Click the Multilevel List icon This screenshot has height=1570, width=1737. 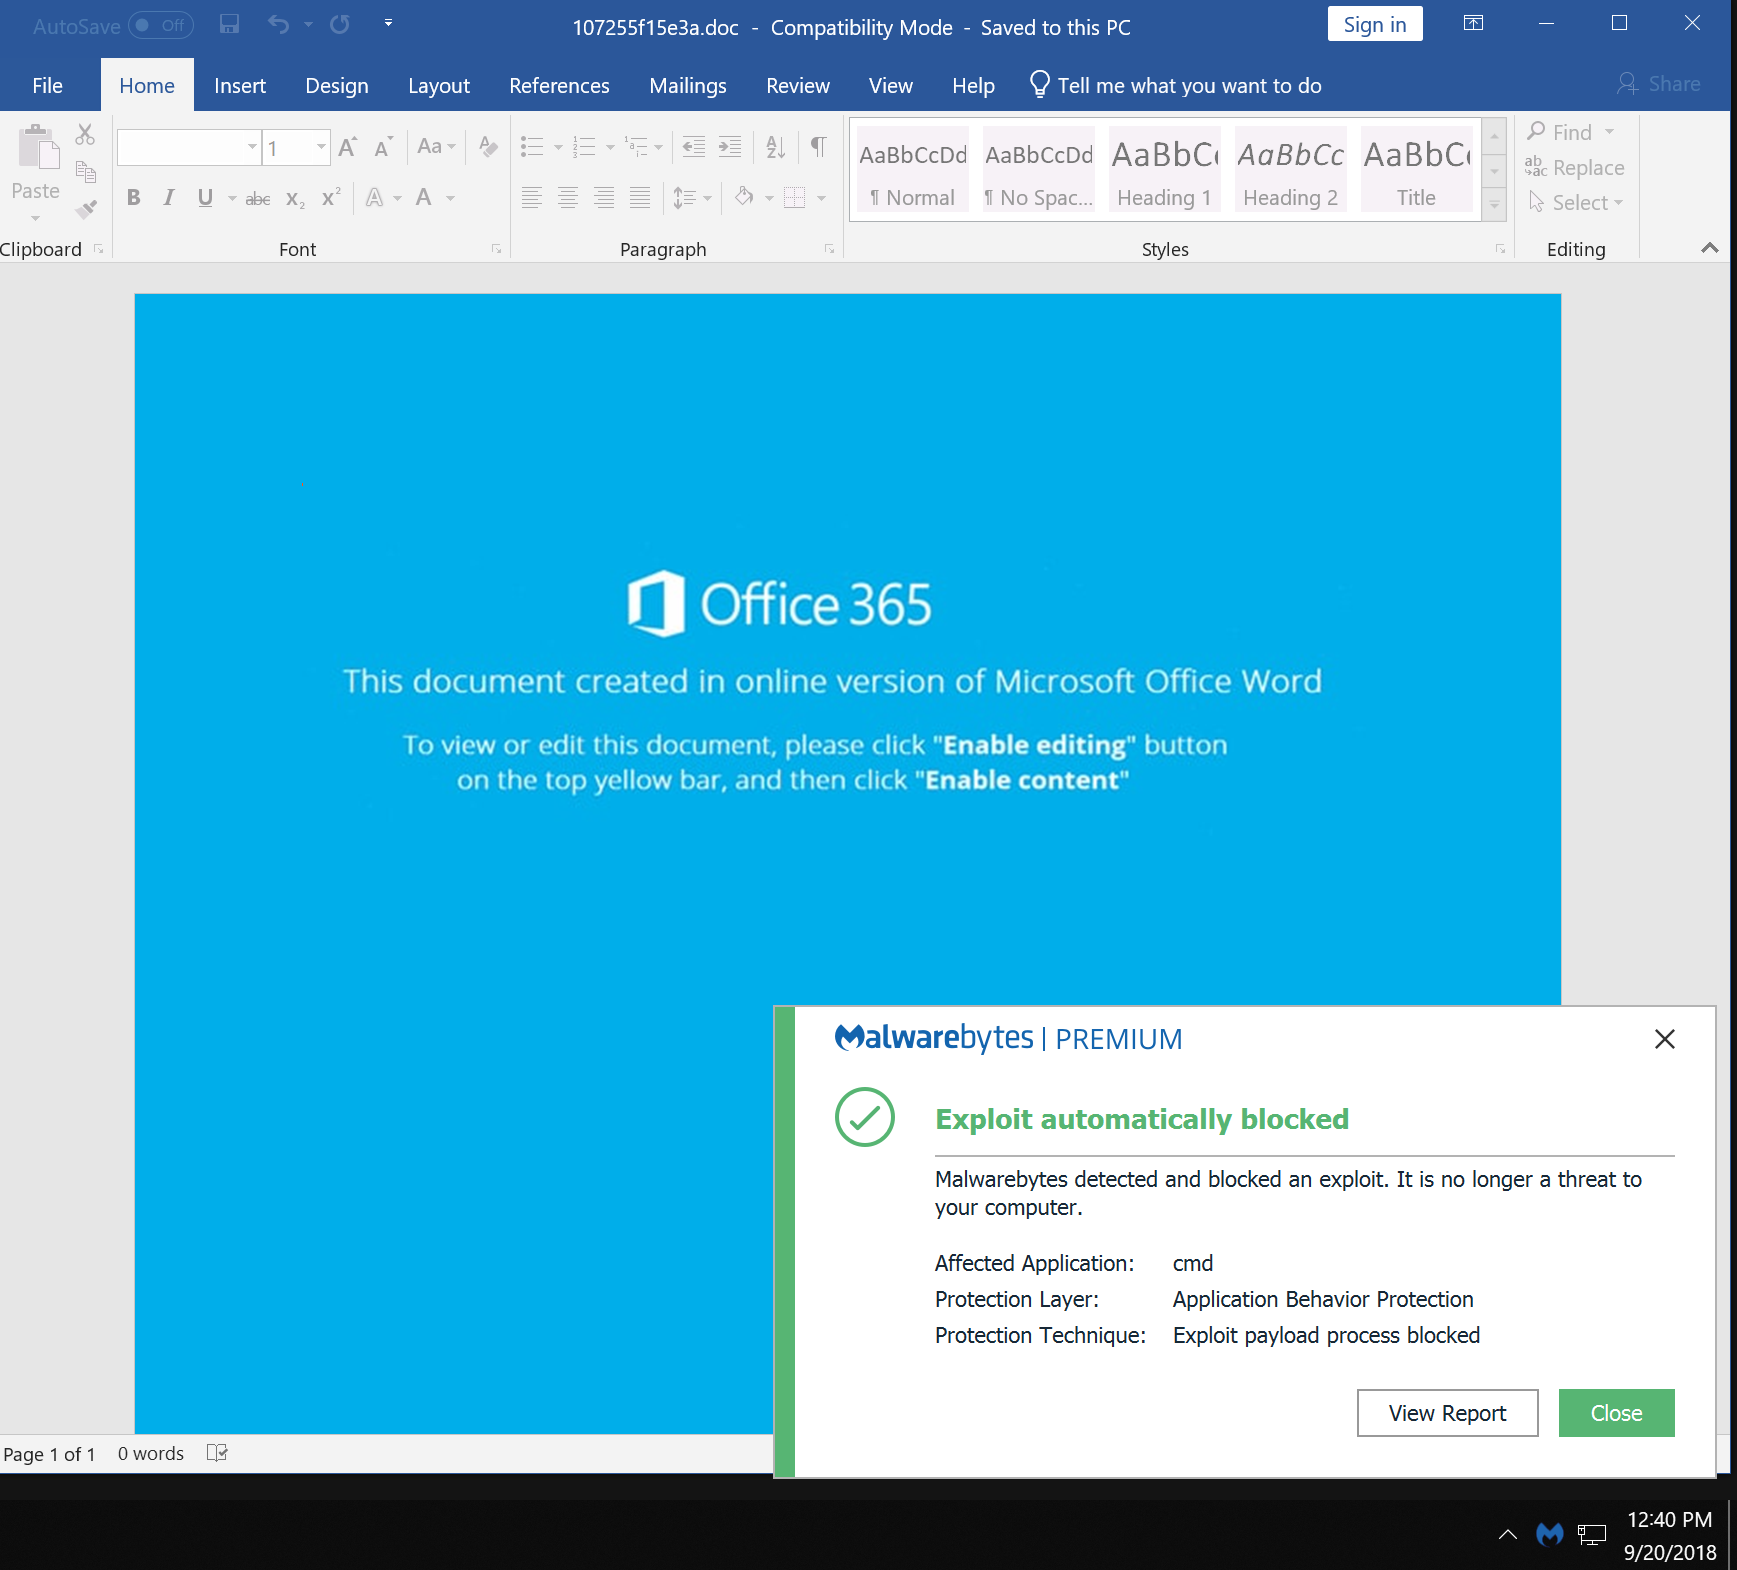click(636, 148)
